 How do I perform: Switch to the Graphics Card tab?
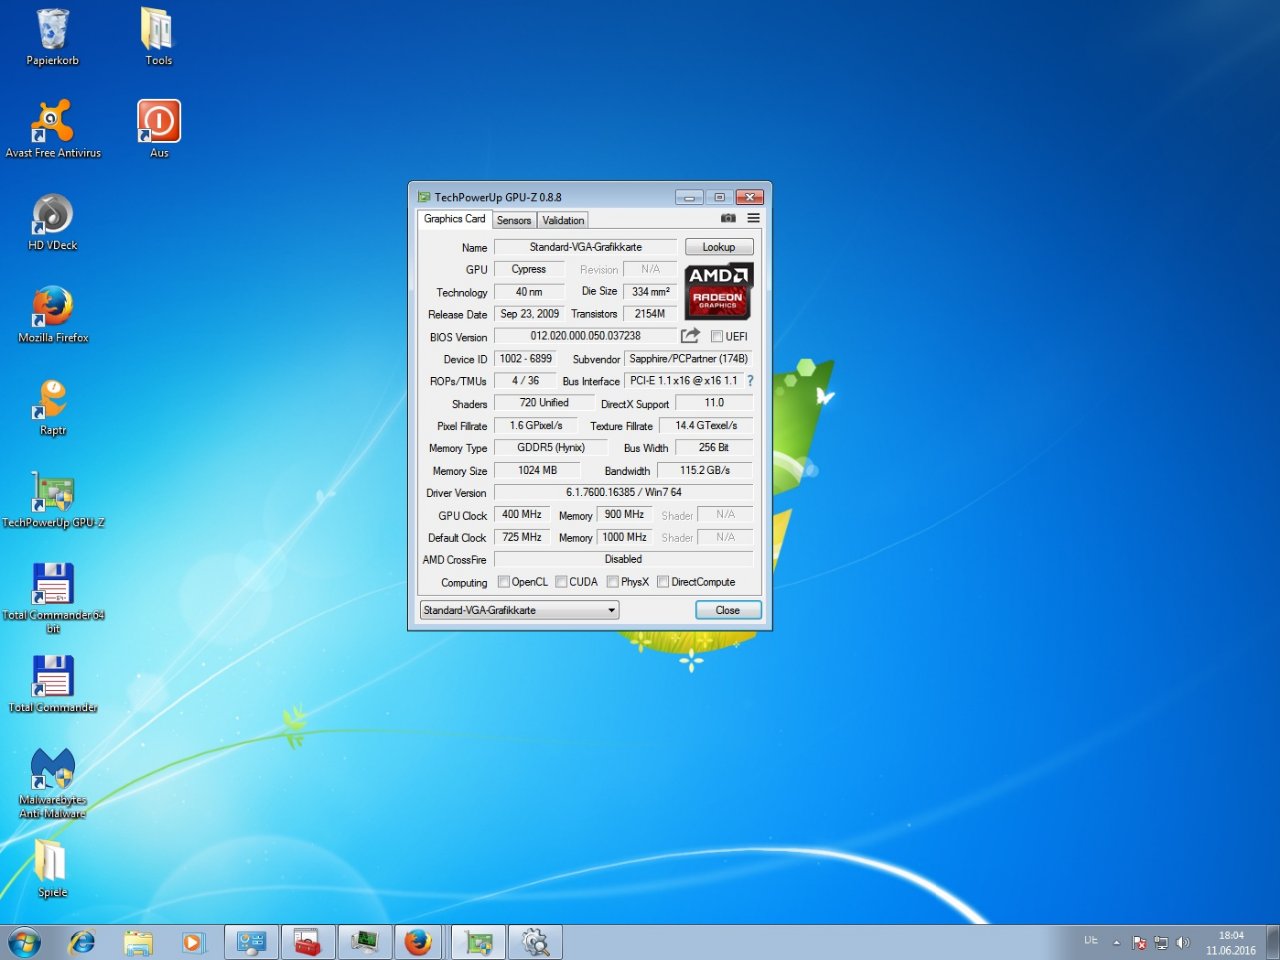[454, 219]
